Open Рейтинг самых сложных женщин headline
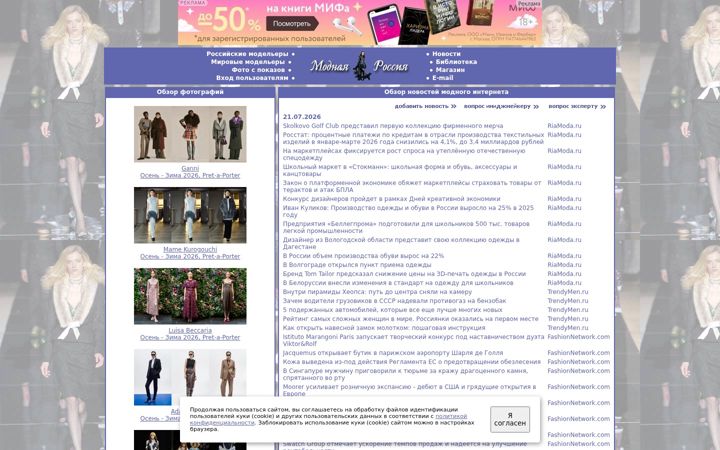The image size is (720, 450). tap(411, 319)
